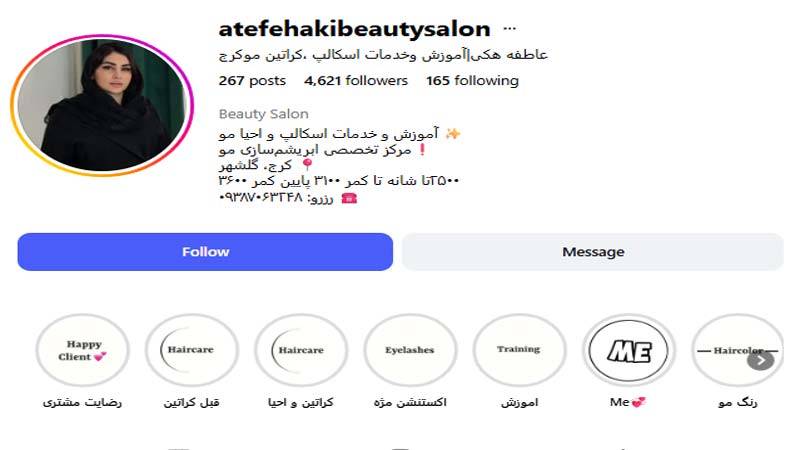Click the اکستنشن مژه highlight caption

click(x=410, y=403)
